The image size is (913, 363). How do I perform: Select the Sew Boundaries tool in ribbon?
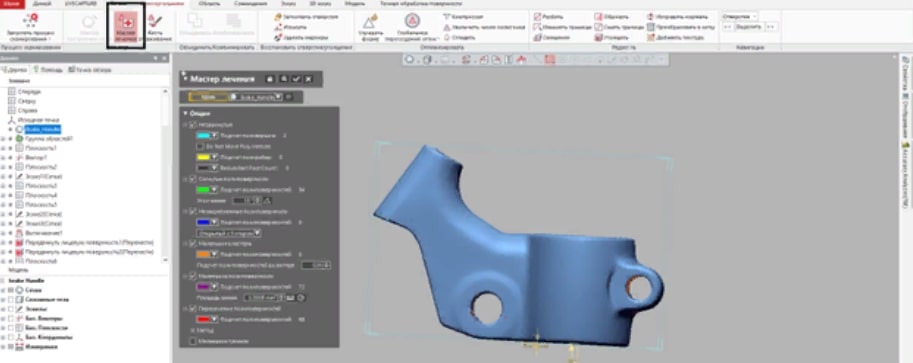point(619,27)
